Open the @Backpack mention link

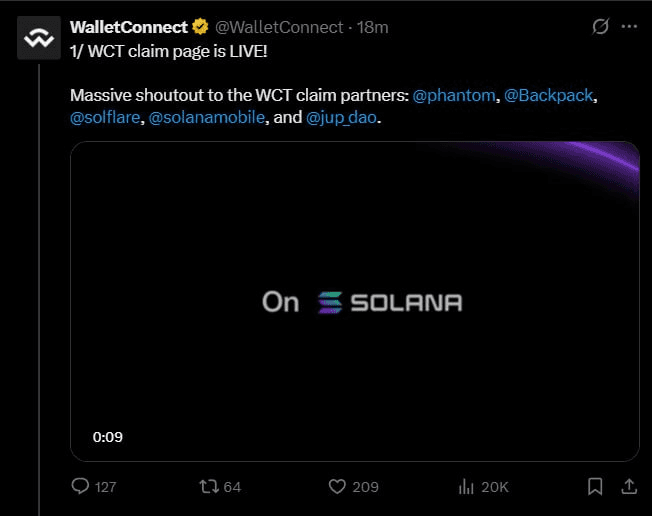pos(548,96)
